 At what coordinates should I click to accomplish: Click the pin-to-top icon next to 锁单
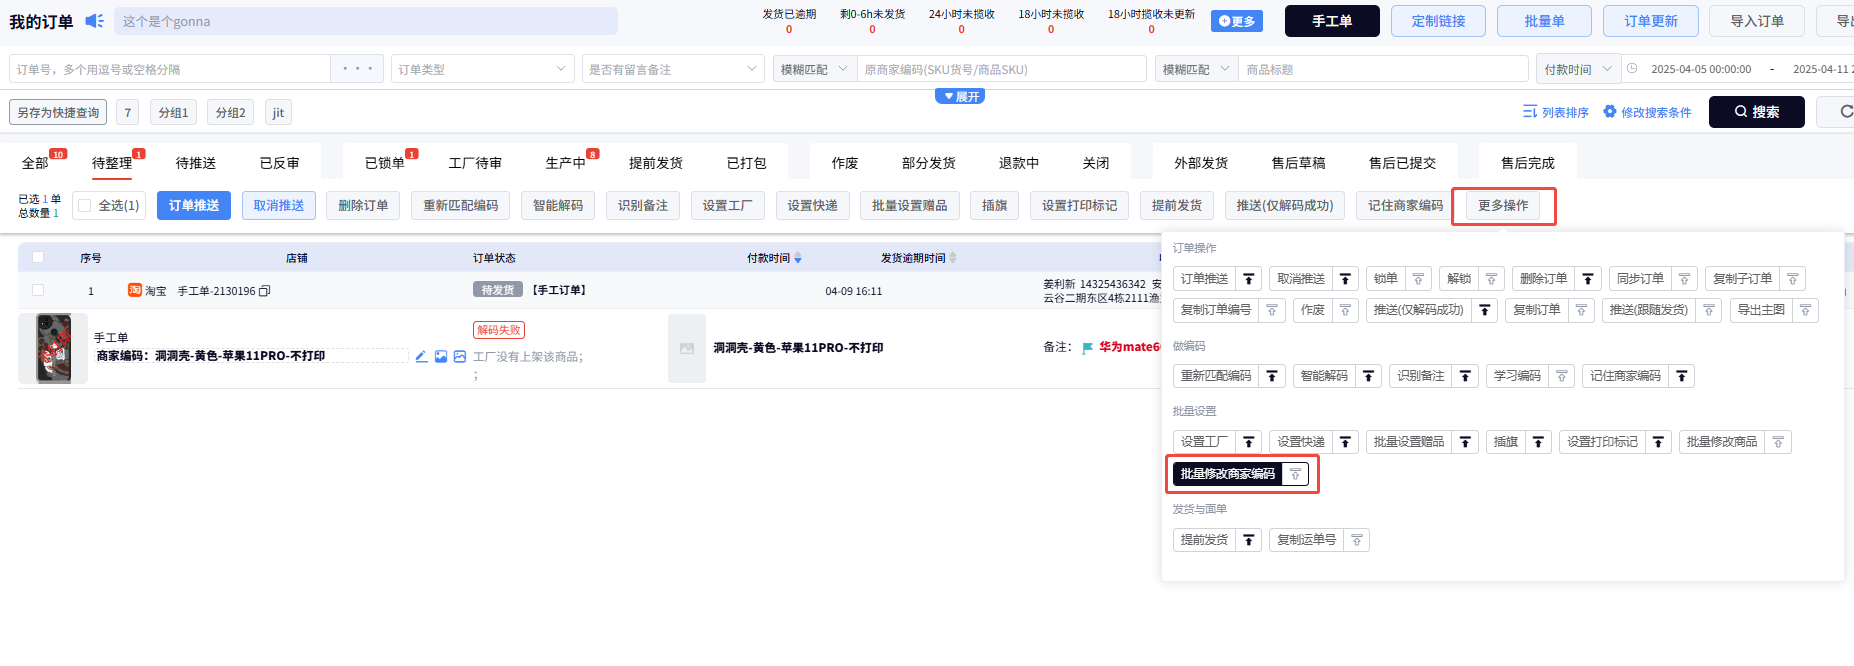1418,279
